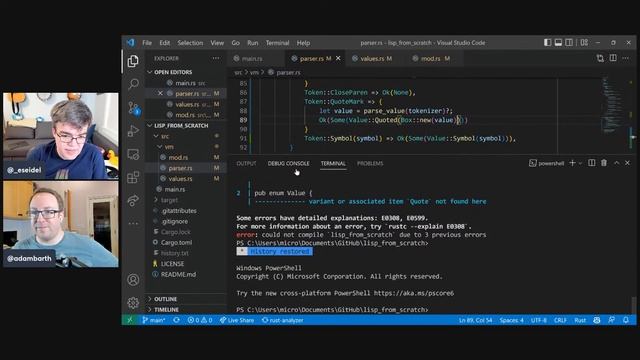Open the Extensions view
Screen dimensions: 640x360
tap(133, 177)
